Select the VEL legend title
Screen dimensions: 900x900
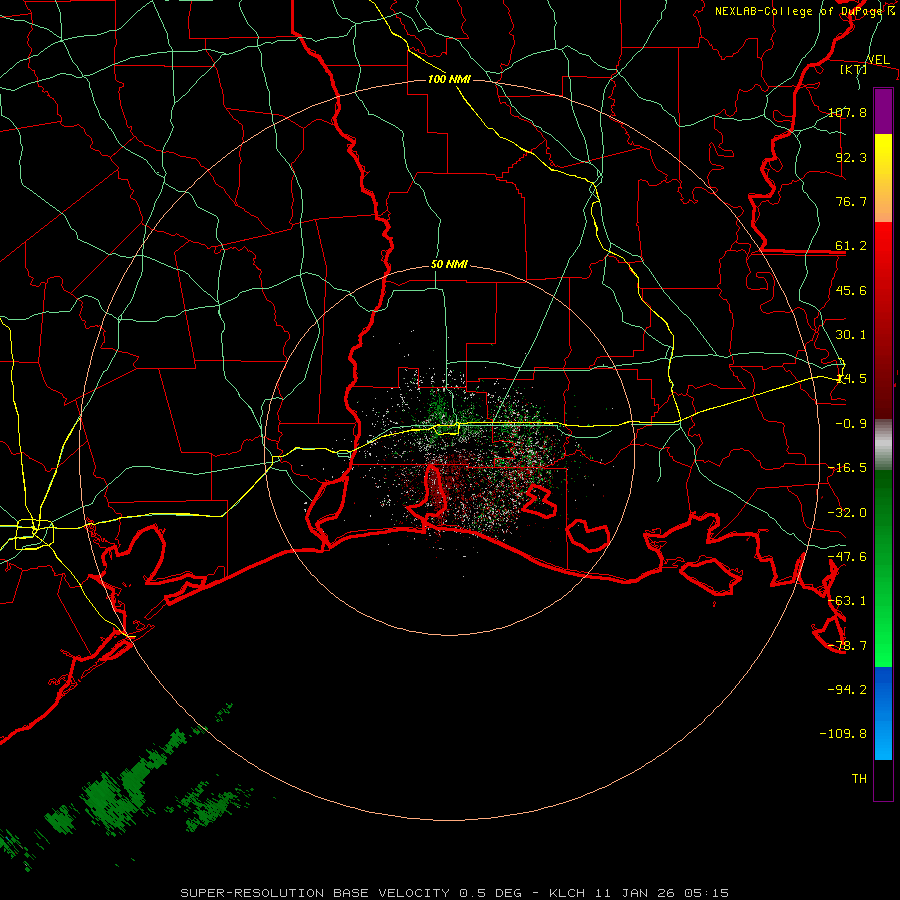[x=878, y=59]
